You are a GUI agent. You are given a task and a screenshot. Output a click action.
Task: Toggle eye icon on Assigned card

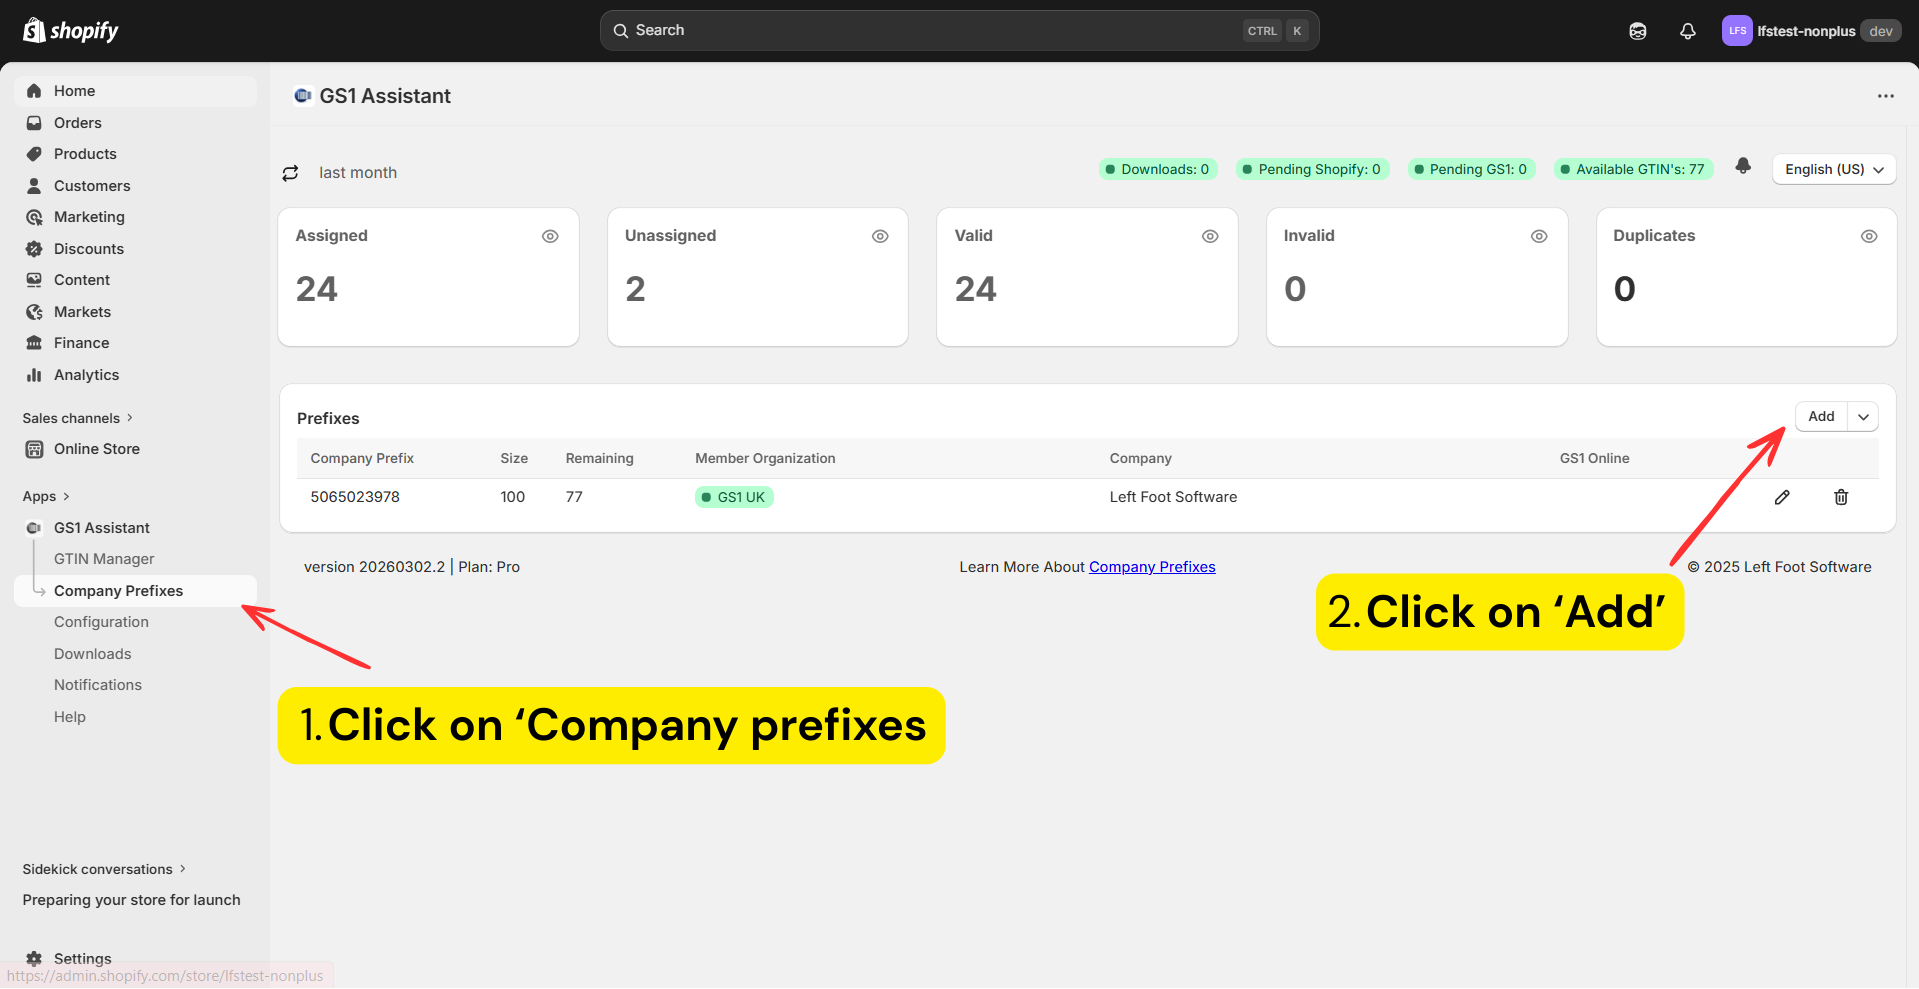(x=550, y=236)
